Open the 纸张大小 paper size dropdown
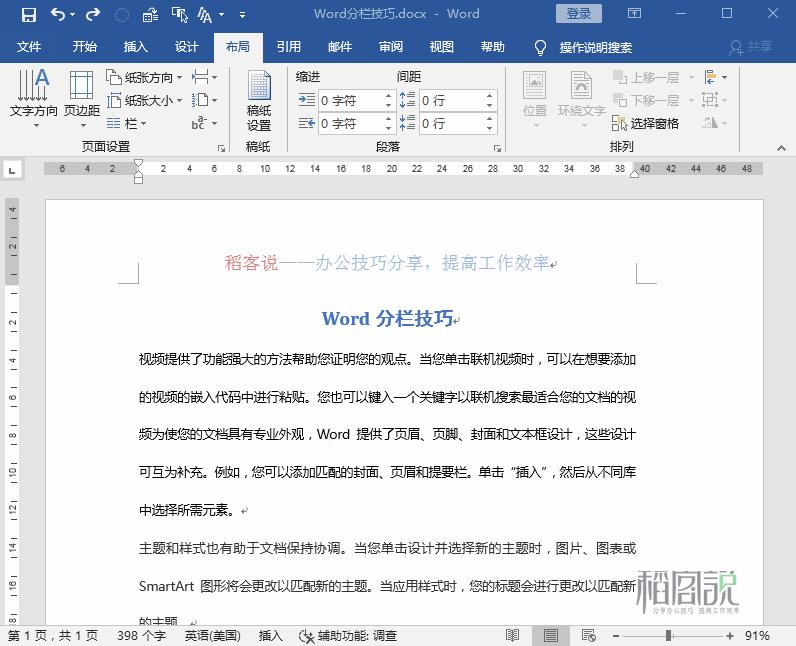 tap(144, 100)
